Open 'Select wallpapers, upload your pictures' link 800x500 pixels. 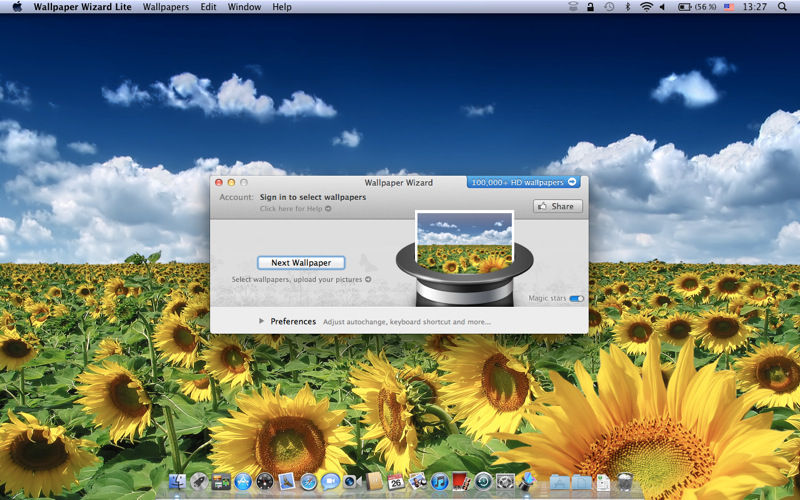pos(297,280)
